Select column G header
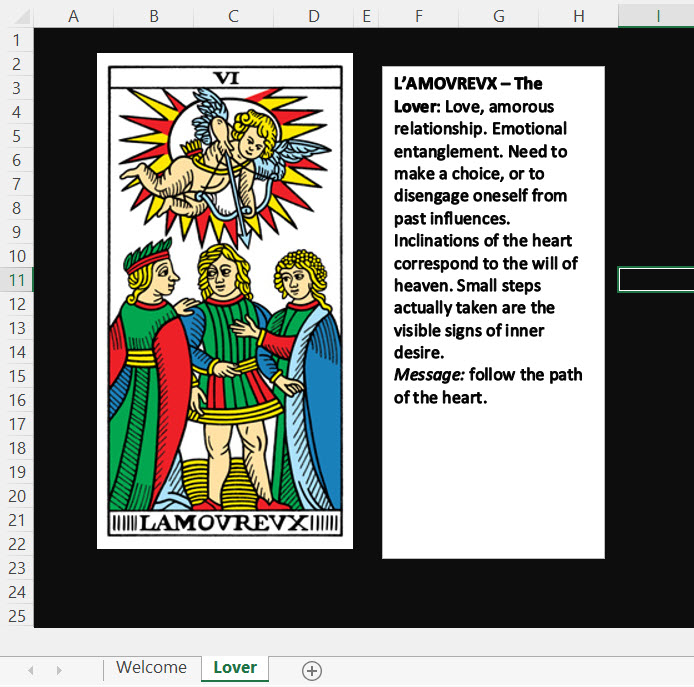 tap(499, 16)
